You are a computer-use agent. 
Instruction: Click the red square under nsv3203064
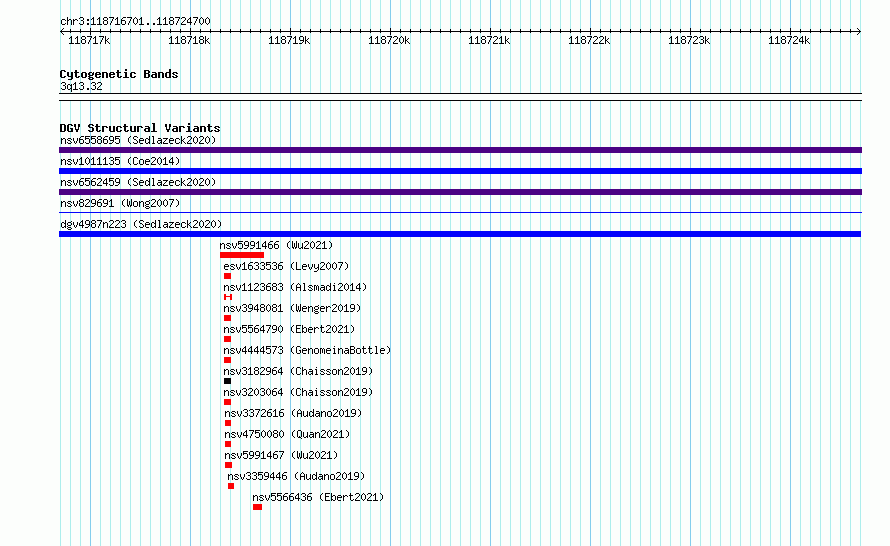(x=227, y=402)
